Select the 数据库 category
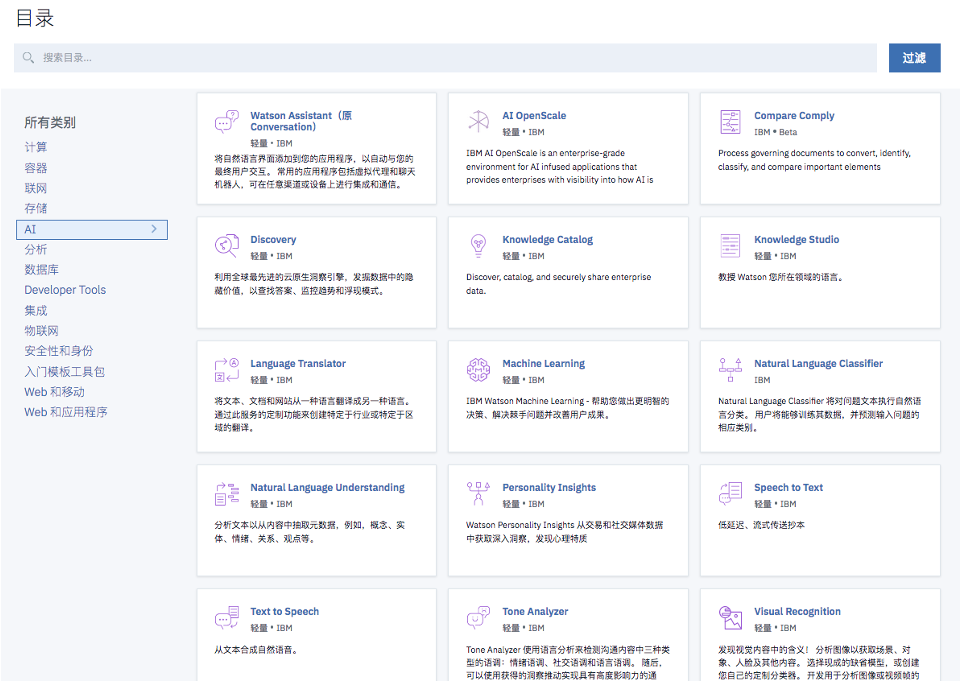The width and height of the screenshot is (960, 682). 42,269
